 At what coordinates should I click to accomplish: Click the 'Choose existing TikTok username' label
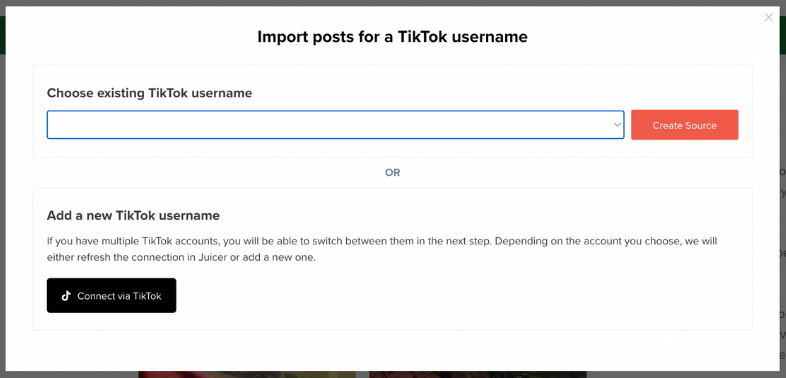click(x=149, y=93)
